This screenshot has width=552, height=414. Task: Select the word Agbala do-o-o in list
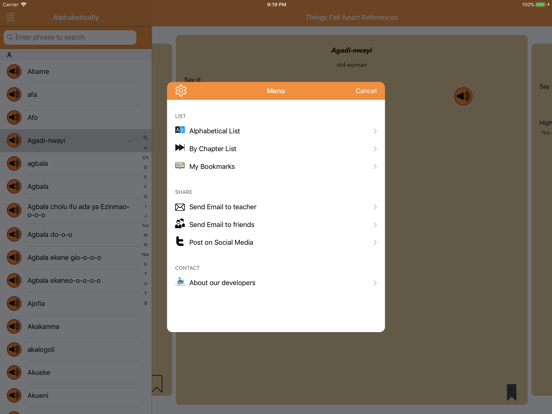coord(50,234)
